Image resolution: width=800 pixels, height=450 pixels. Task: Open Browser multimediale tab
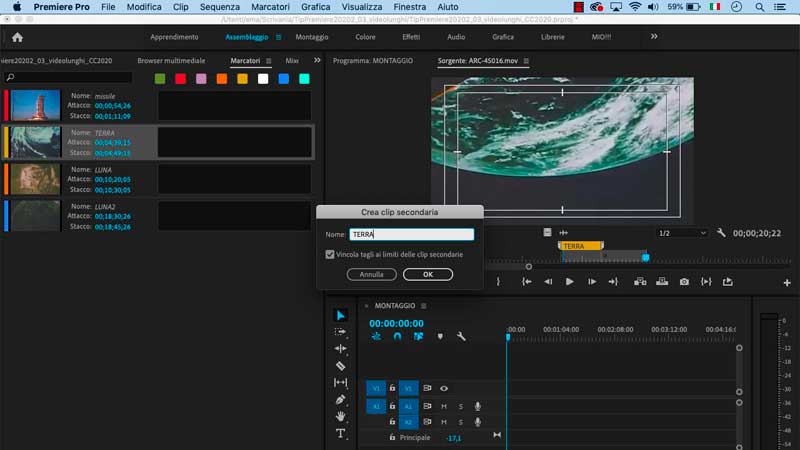[x=171, y=61]
